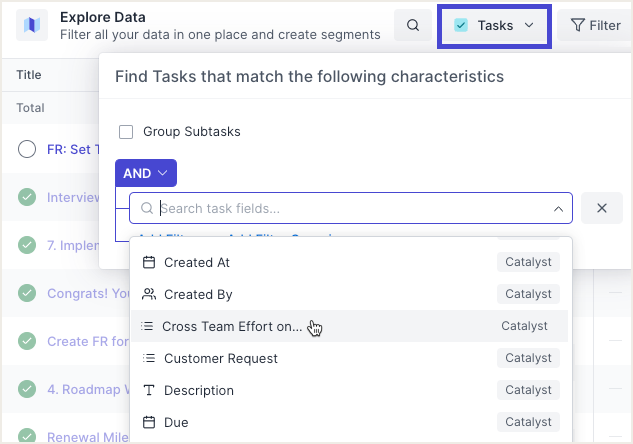Toggle the FR: Set task completion circle

(28, 149)
